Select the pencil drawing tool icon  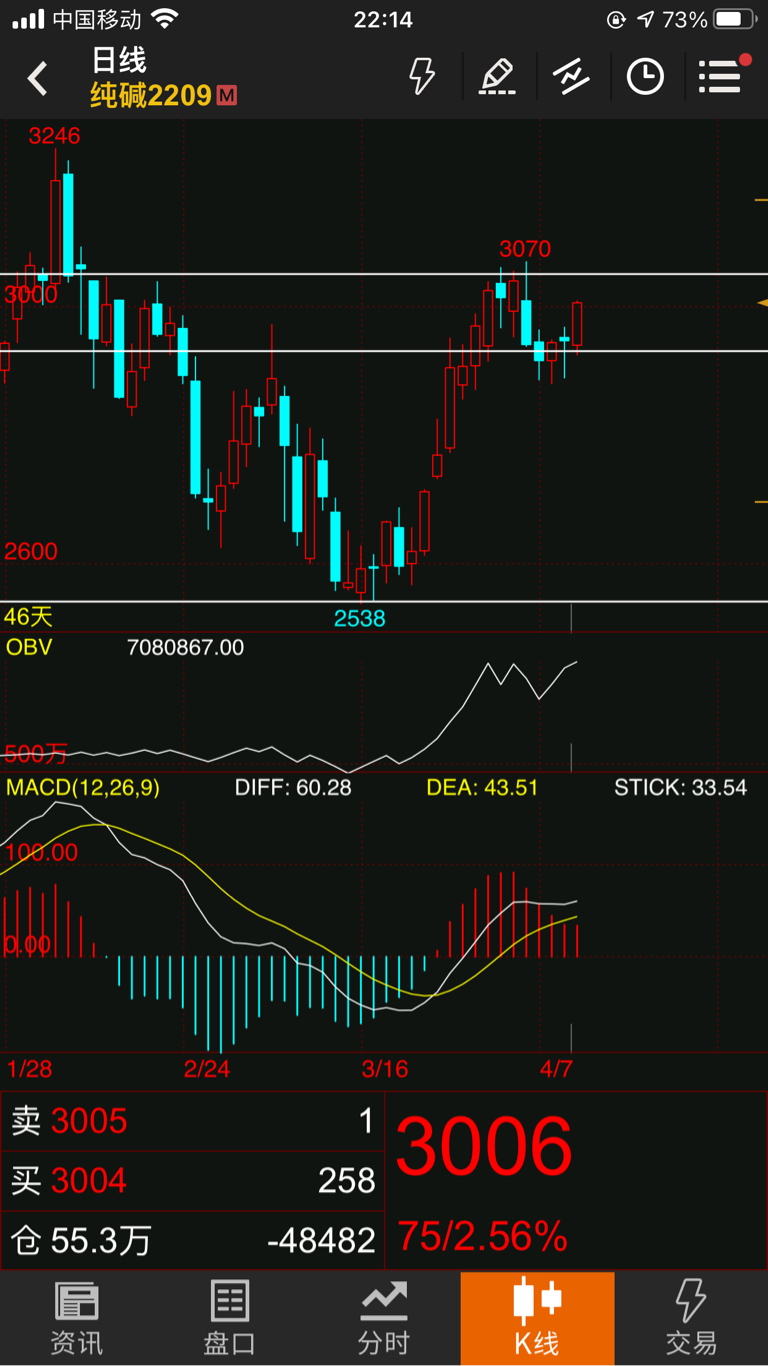pos(497,76)
